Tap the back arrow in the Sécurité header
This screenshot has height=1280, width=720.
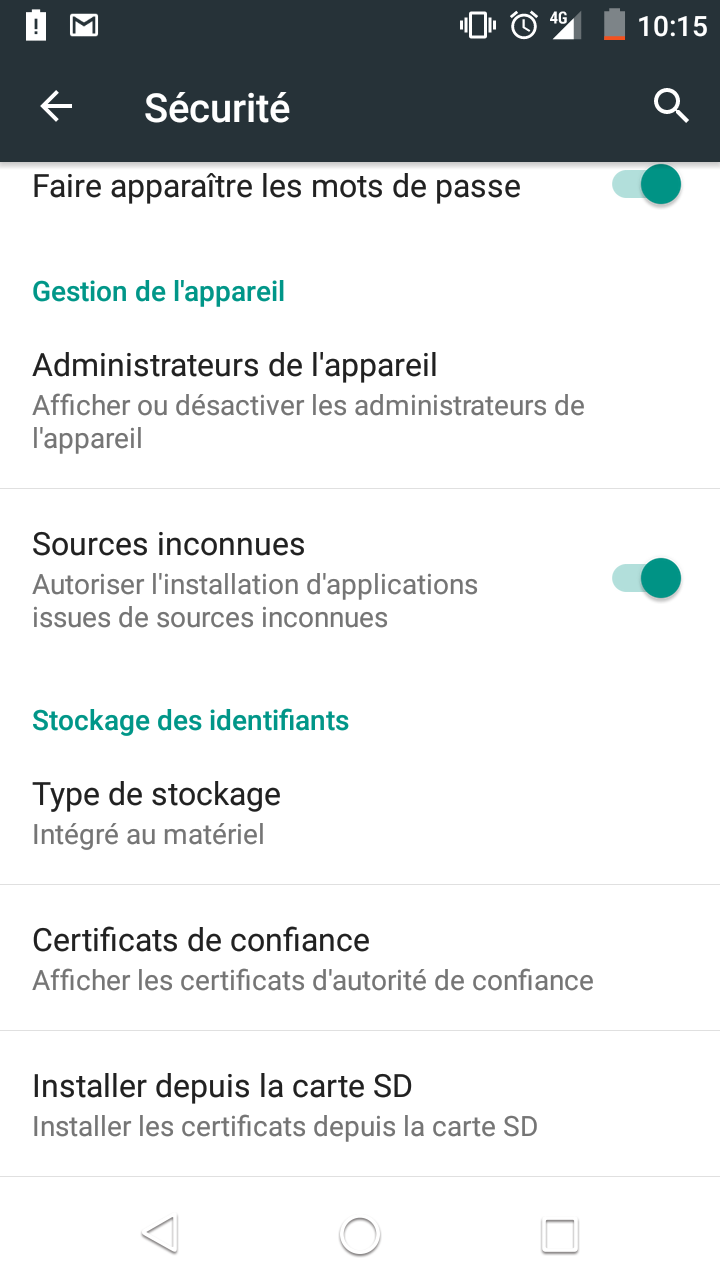(x=57, y=106)
